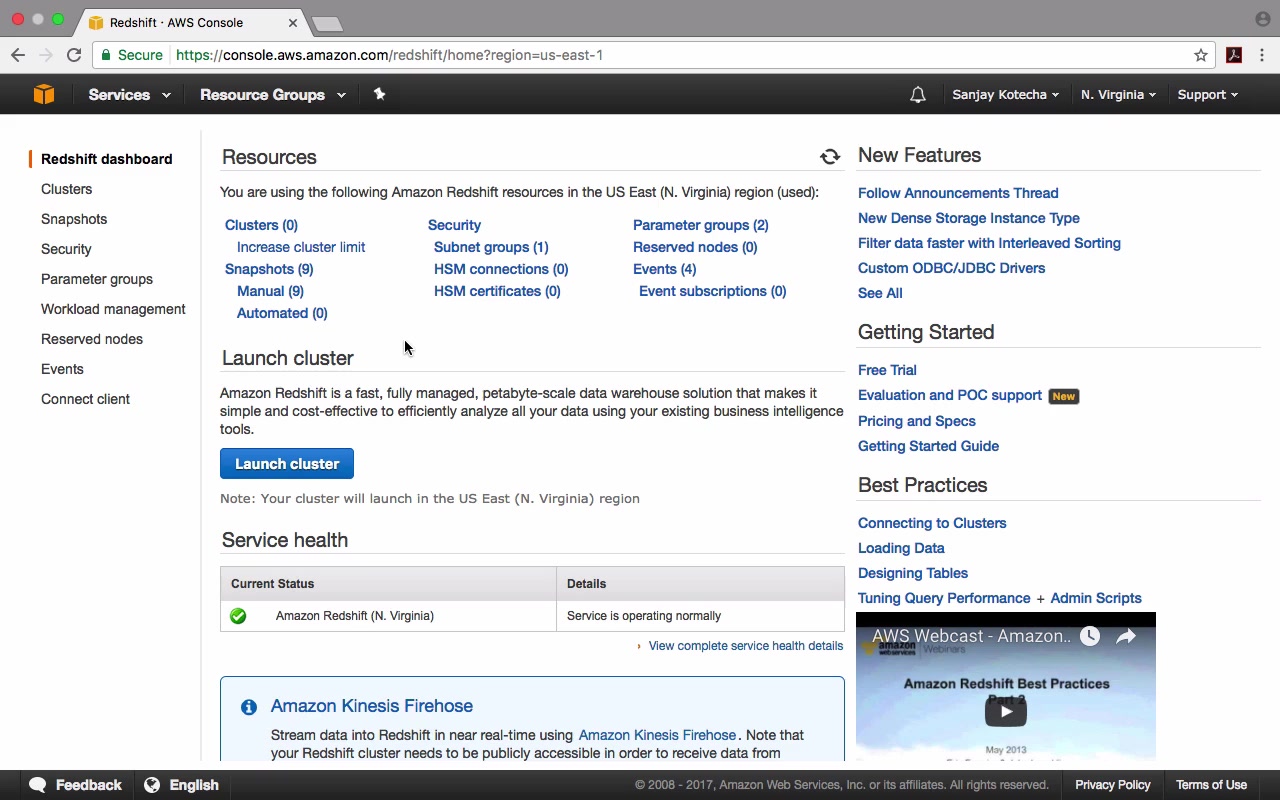Viewport: 1280px width, 800px height.
Task: Click the Launch cluster button
Action: coord(287,464)
